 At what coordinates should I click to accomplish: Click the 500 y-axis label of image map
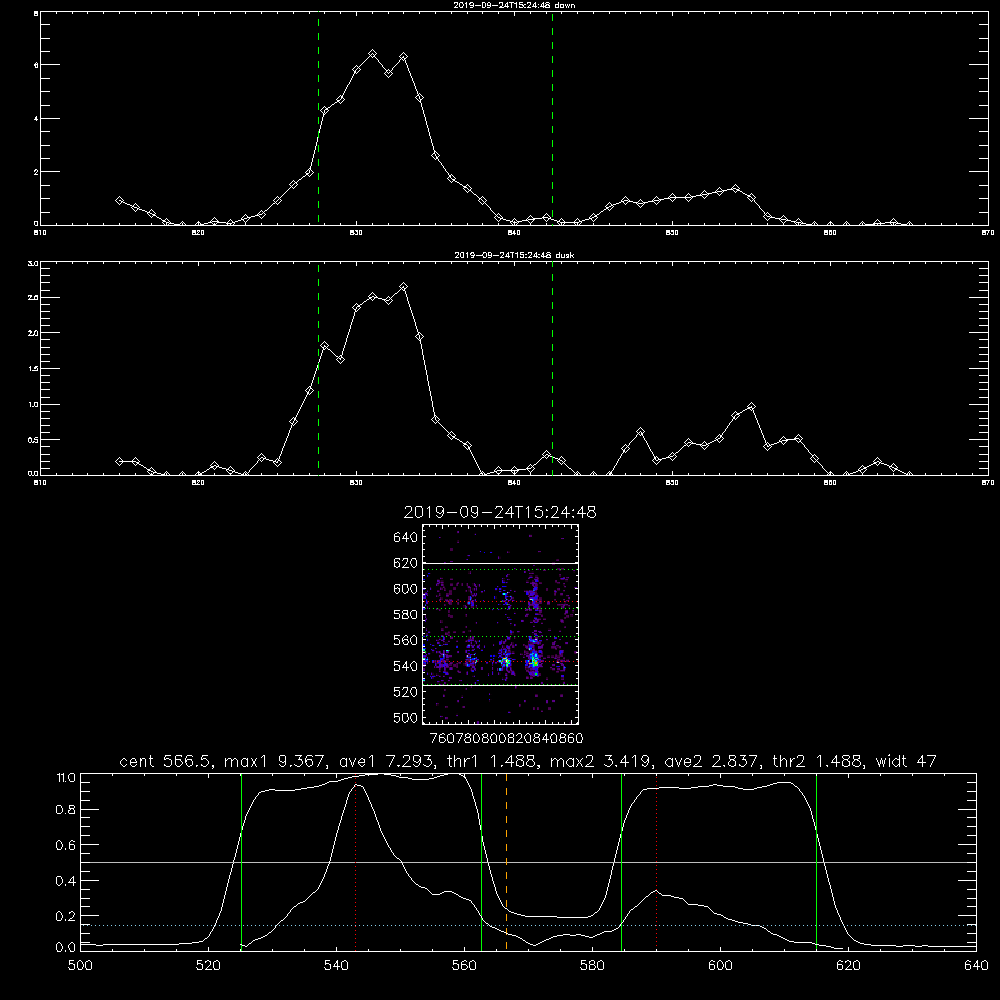[405, 717]
